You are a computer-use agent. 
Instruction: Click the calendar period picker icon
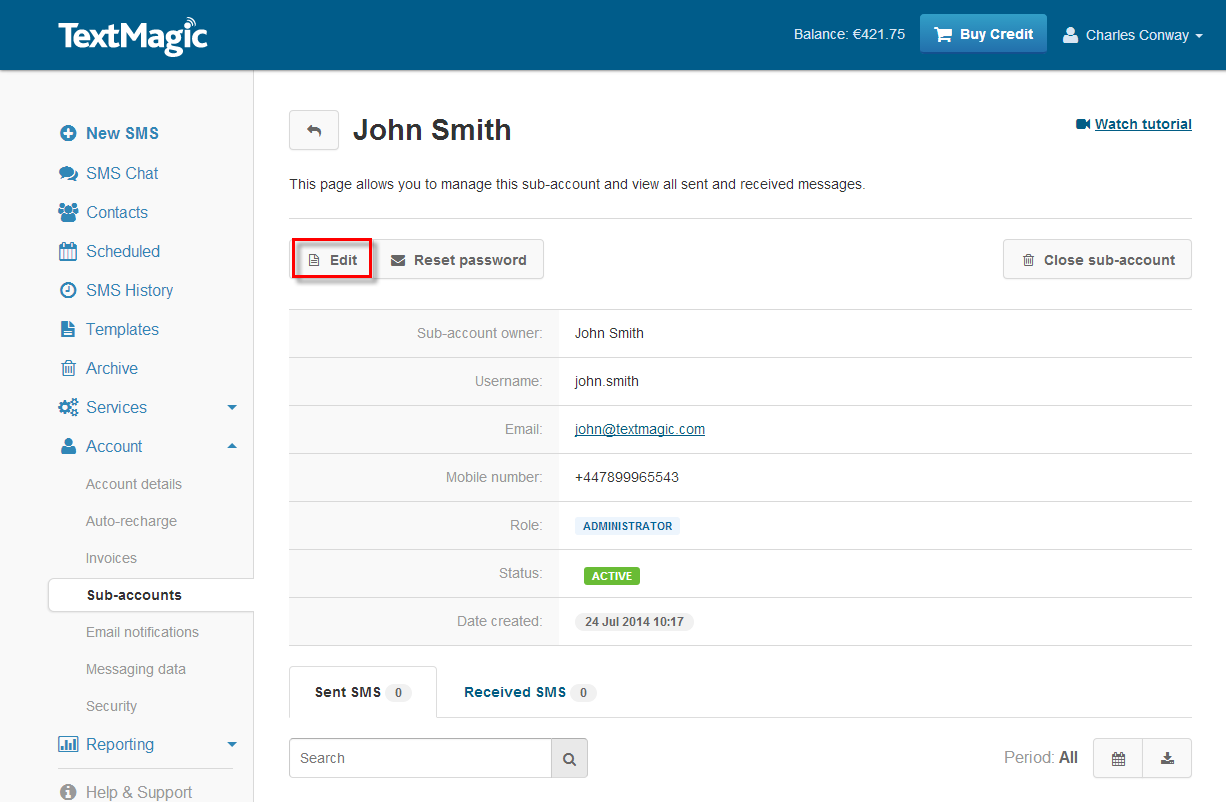[1118, 759]
